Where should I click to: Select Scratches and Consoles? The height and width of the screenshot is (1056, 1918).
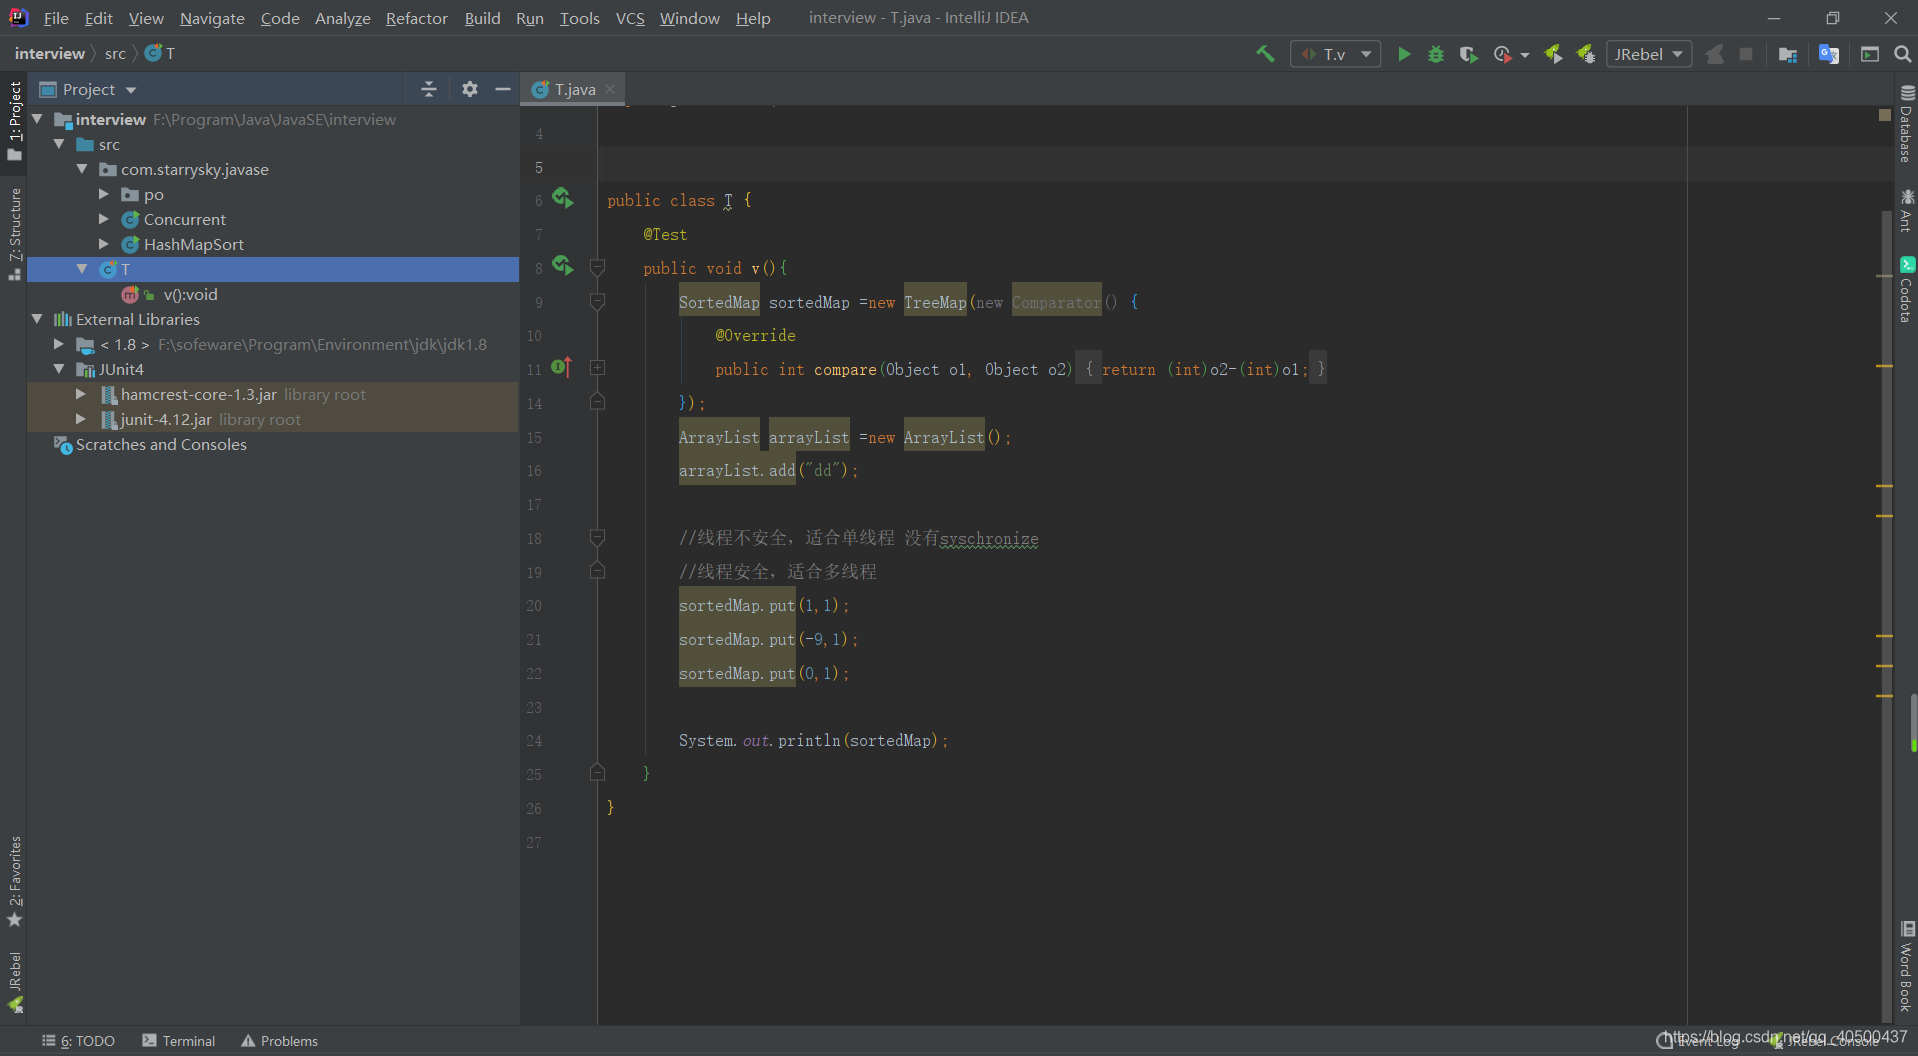pos(161,444)
